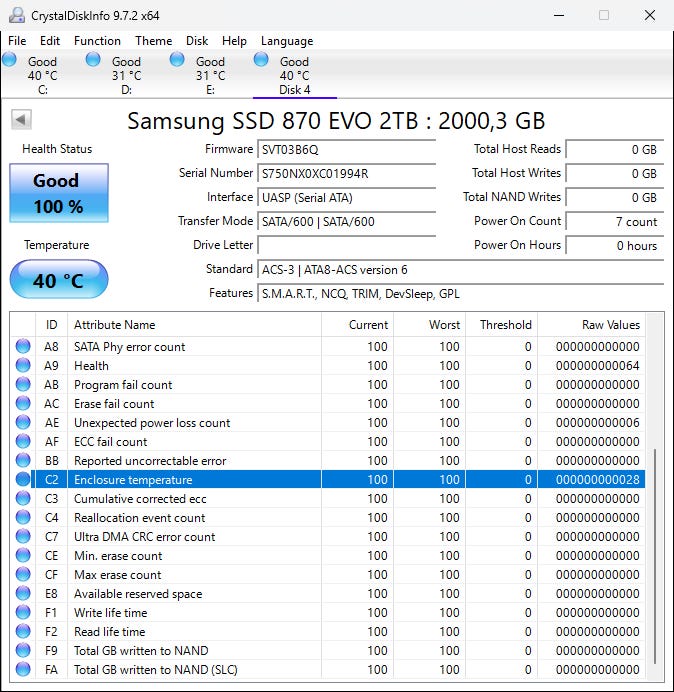The height and width of the screenshot is (692, 674).
Task: Select the Total GB written to NAND (SLC) row
Action: [328, 669]
